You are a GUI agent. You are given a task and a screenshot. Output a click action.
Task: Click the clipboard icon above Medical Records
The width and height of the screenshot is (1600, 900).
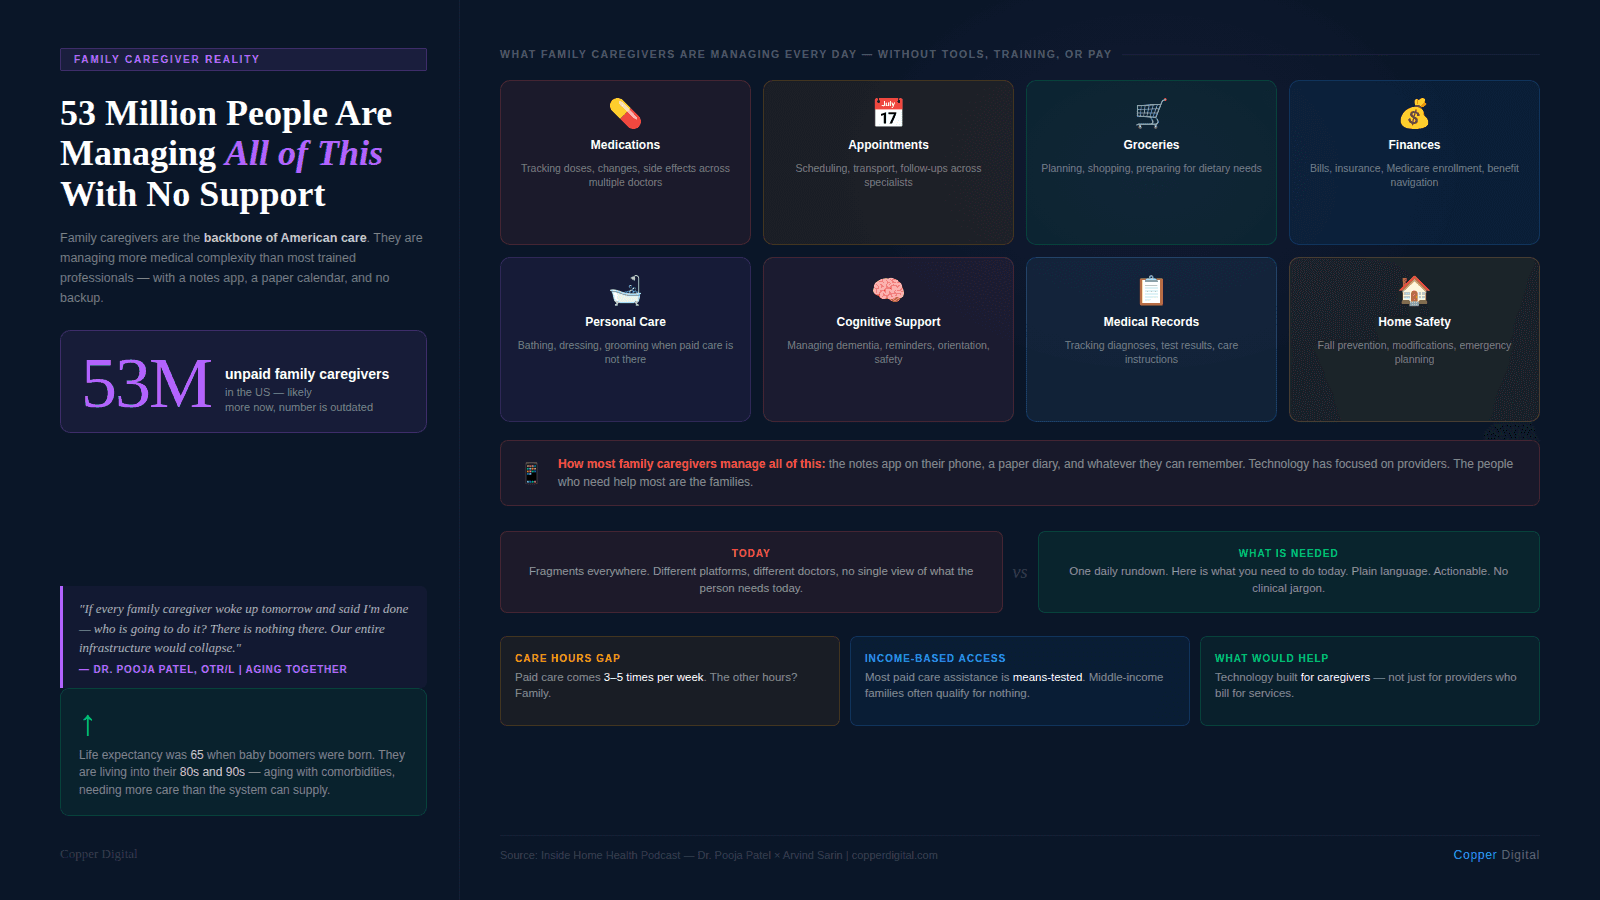[x=1151, y=290]
